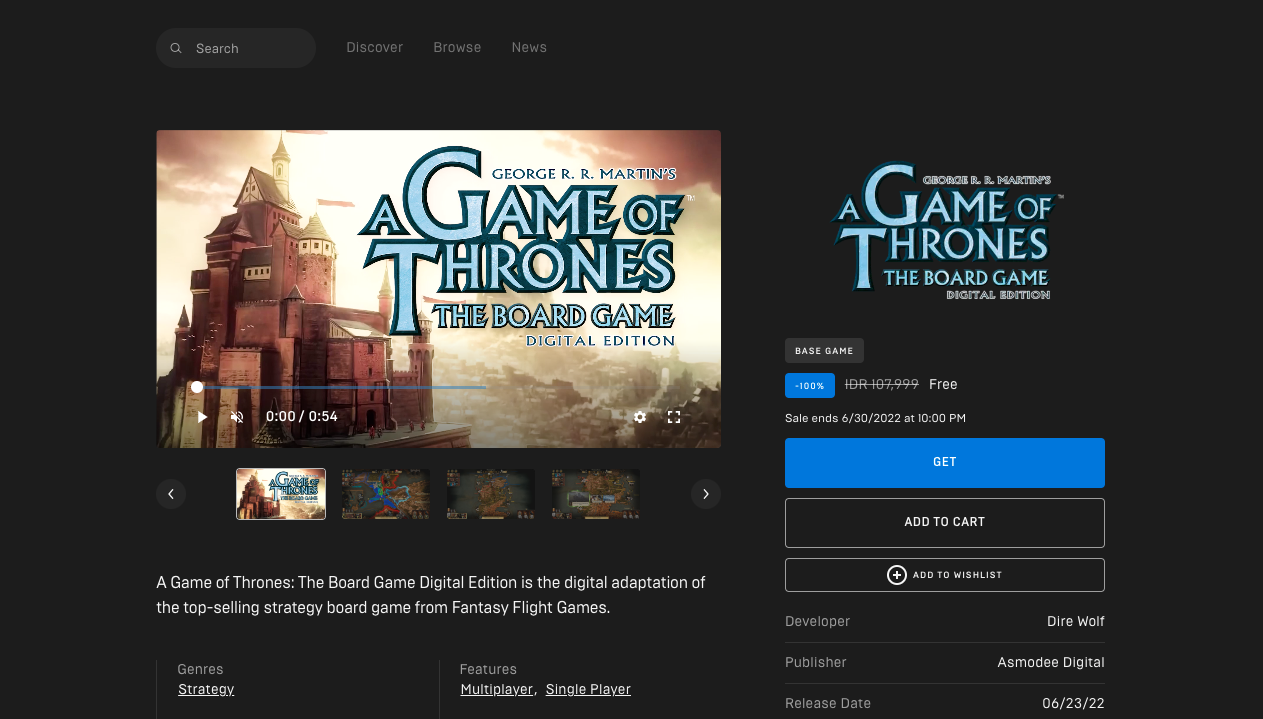Open the Multiplayer feature link
The height and width of the screenshot is (719, 1263).
pyautogui.click(x=496, y=689)
